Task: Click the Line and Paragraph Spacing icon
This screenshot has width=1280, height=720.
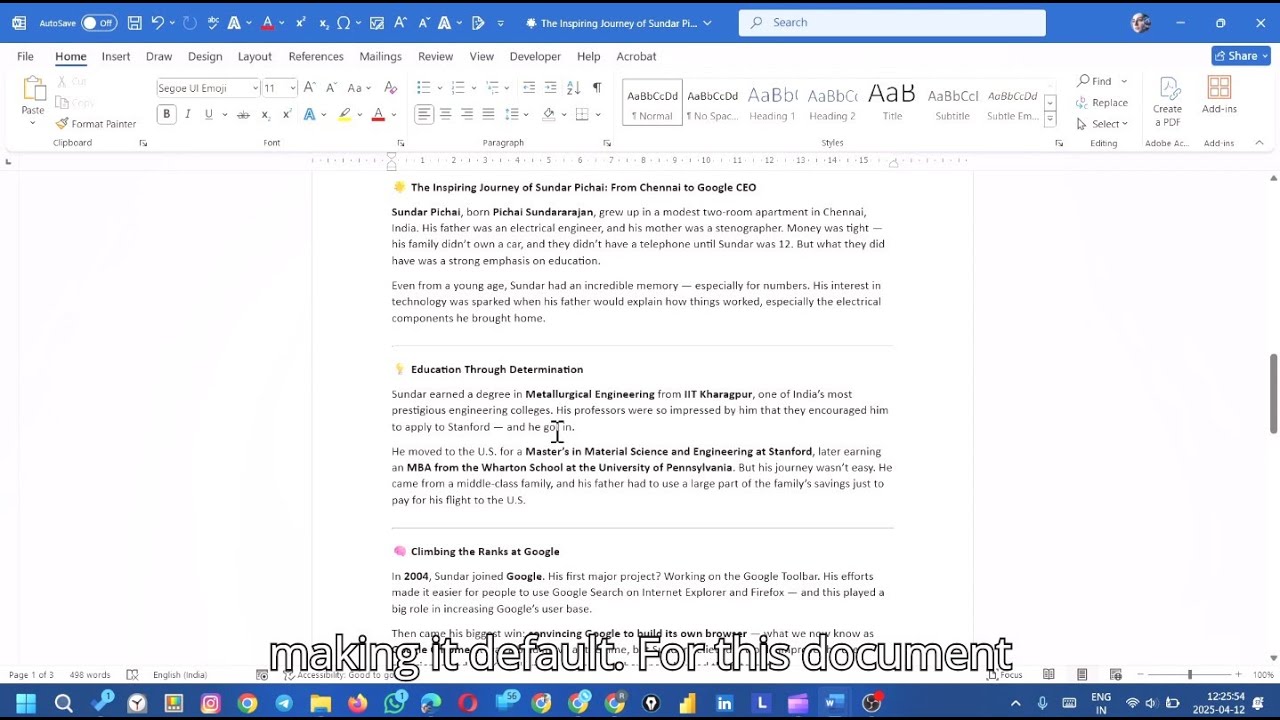Action: point(511,114)
